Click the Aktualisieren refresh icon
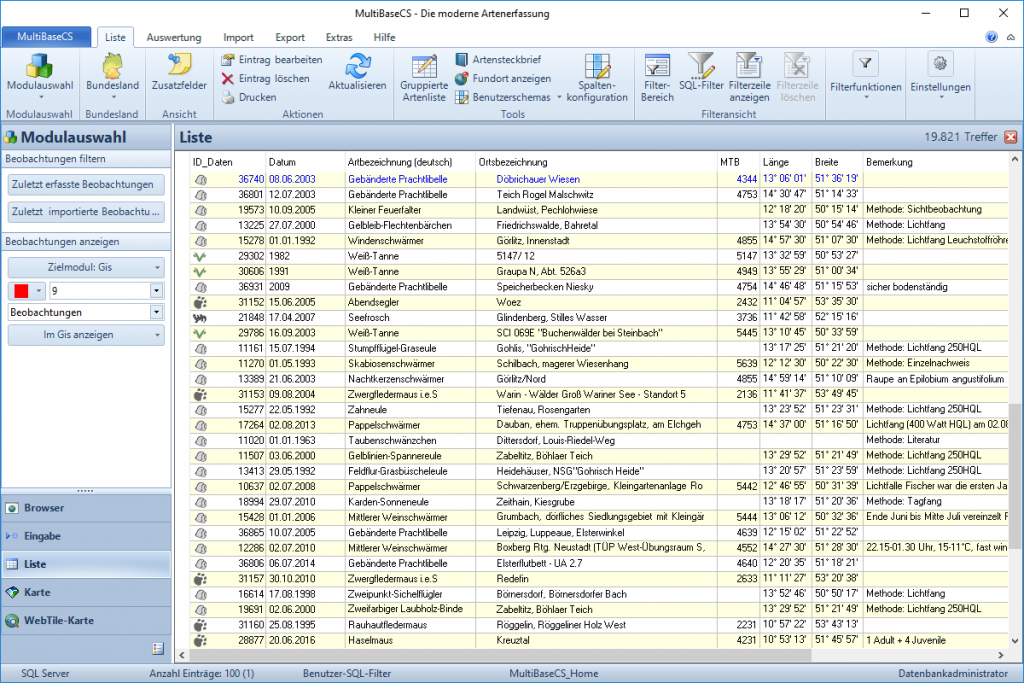 pyautogui.click(x=357, y=67)
